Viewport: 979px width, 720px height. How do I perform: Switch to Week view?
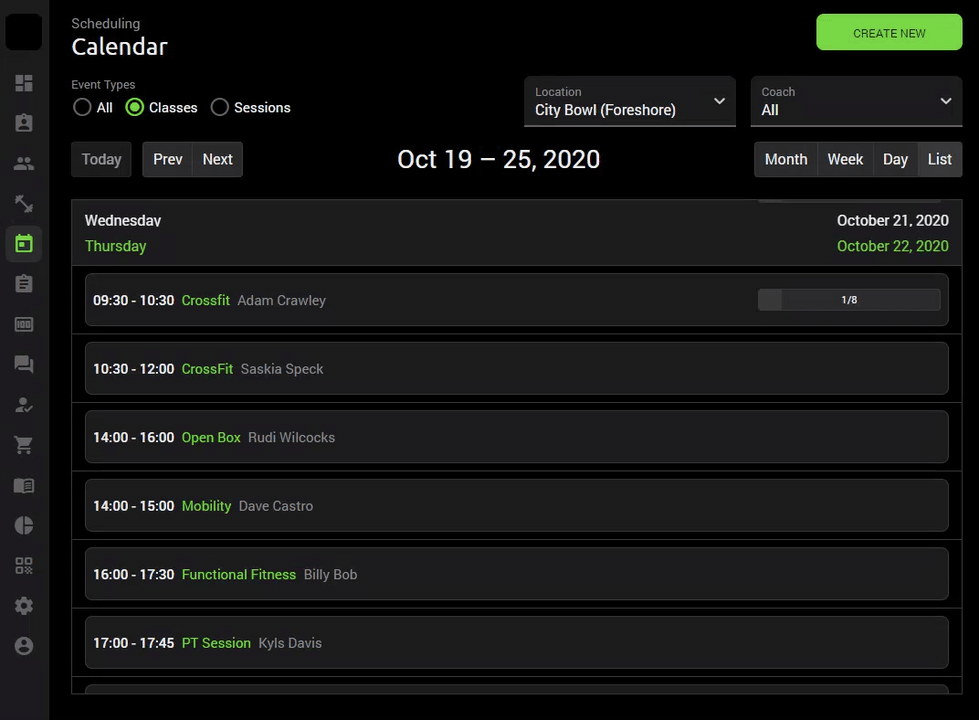point(845,159)
